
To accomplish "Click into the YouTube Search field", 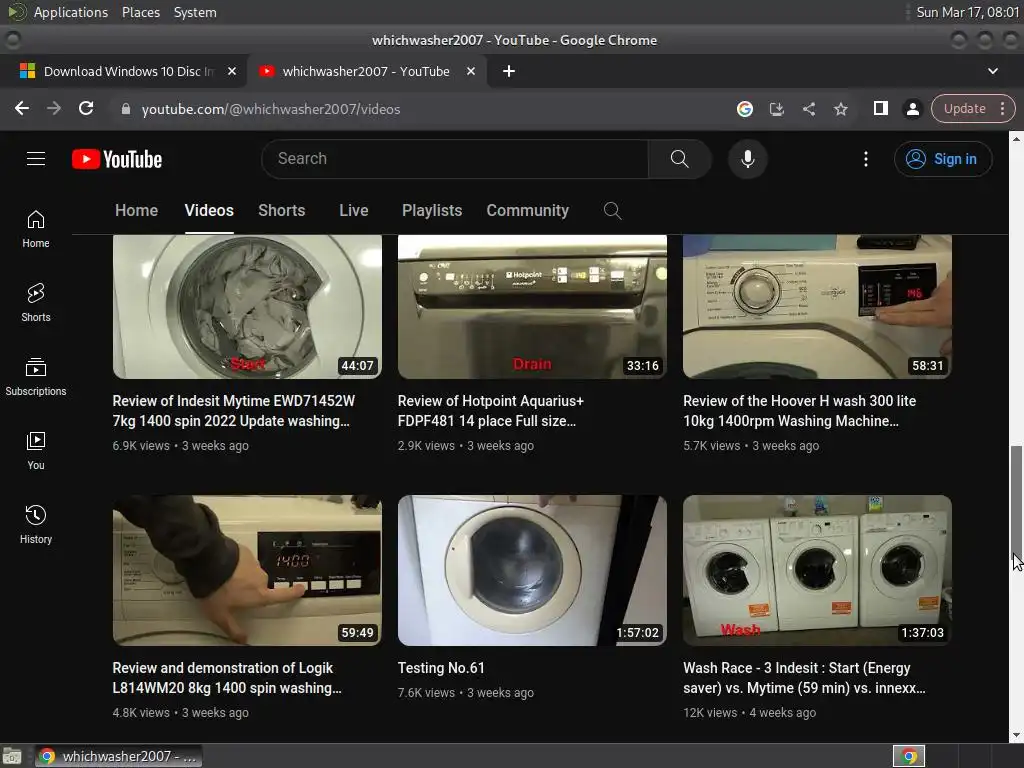I will [457, 159].
